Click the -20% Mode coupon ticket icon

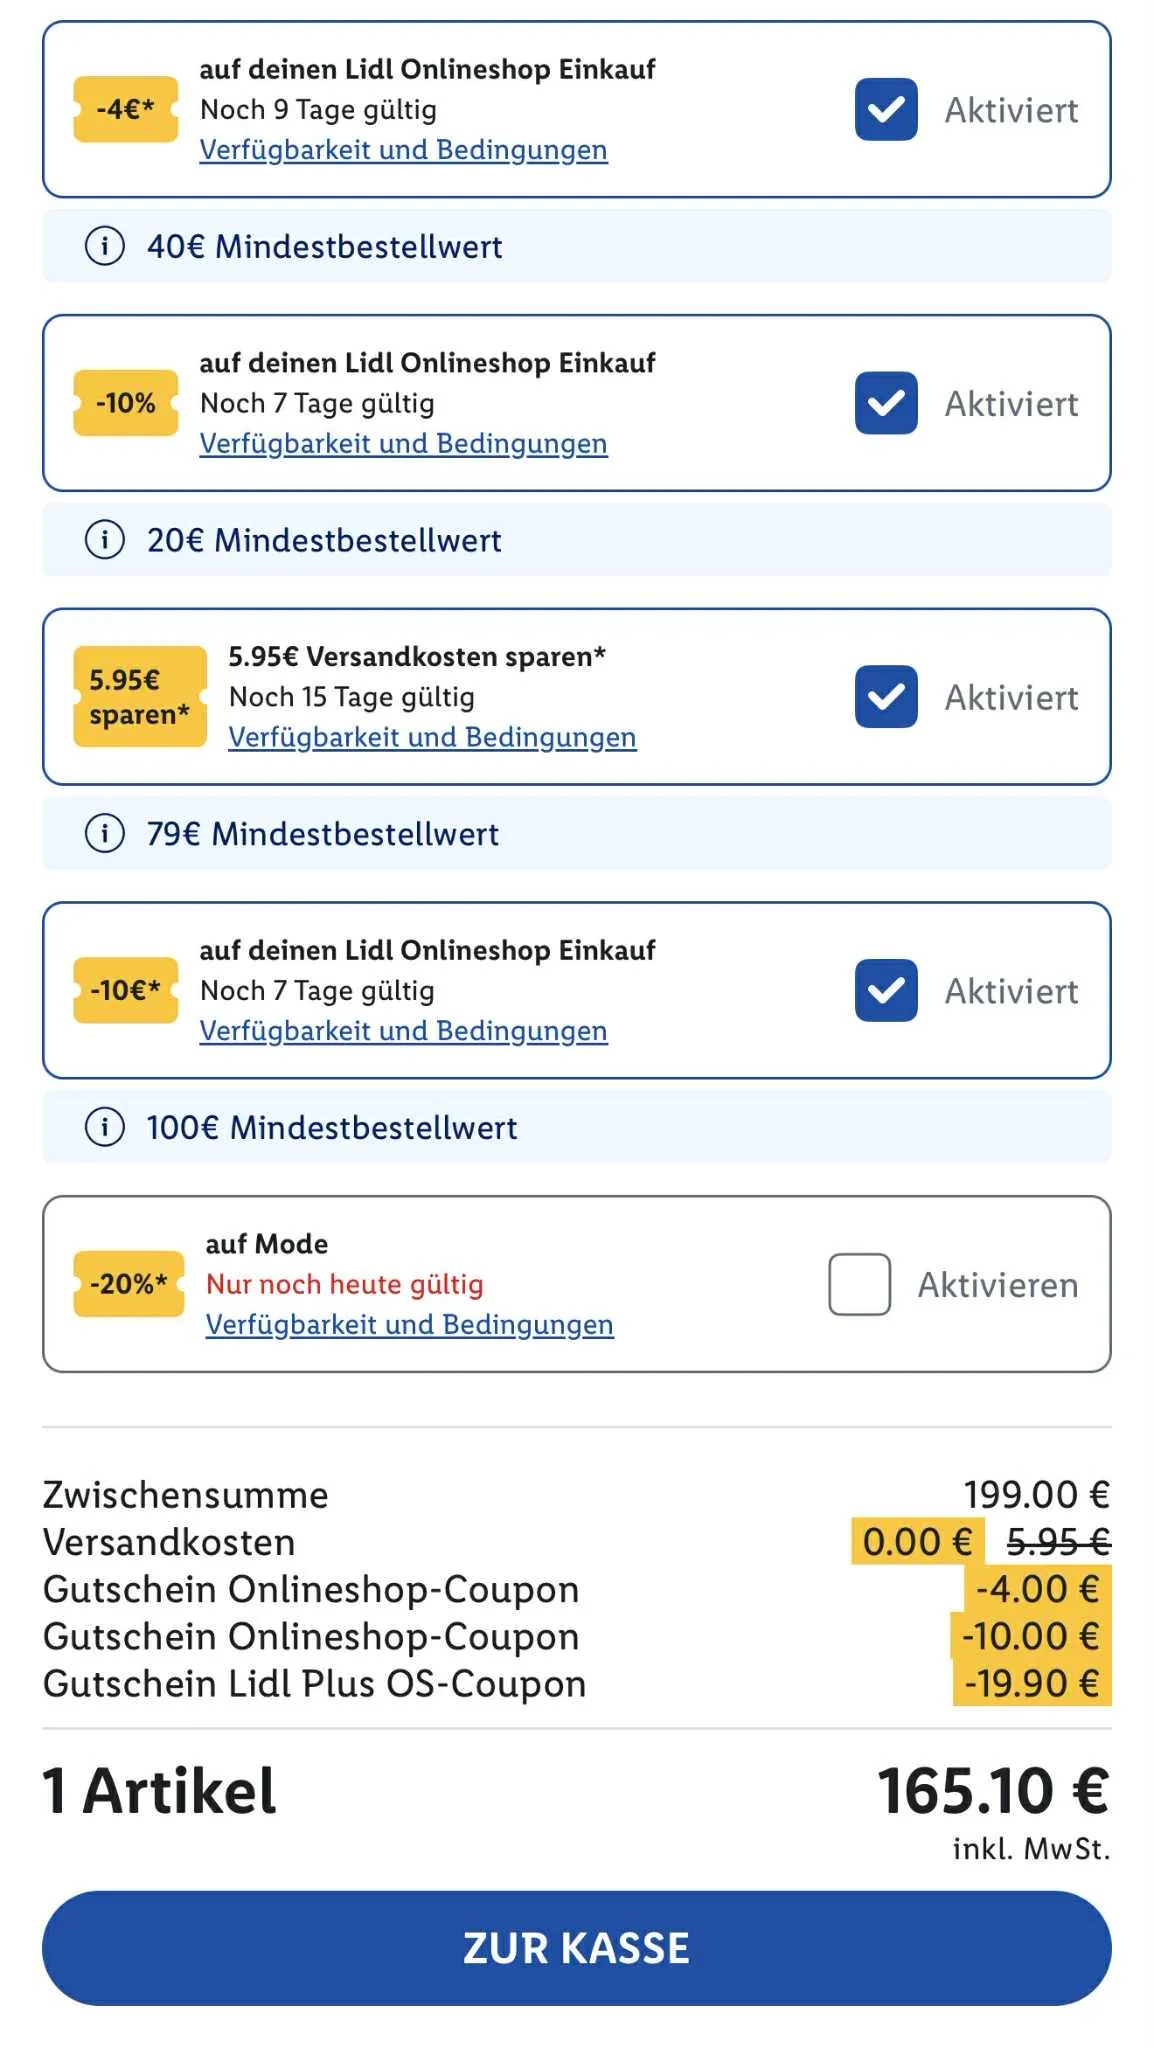tap(128, 1285)
